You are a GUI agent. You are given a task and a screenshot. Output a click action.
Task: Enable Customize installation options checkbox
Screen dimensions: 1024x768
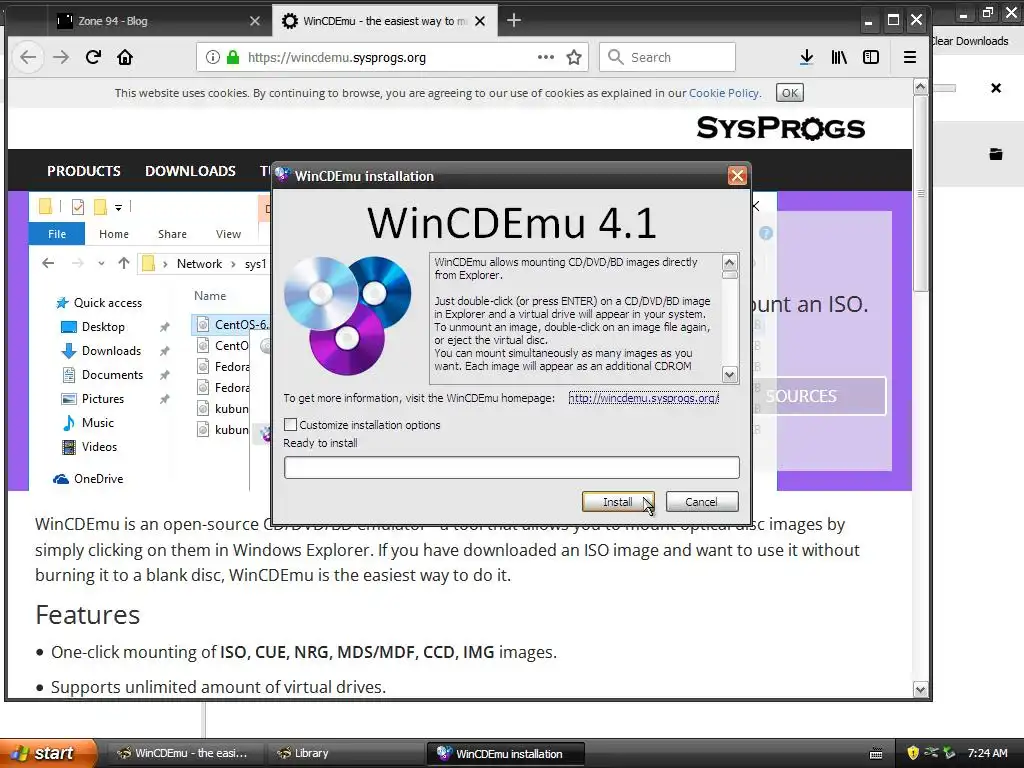tap(291, 424)
